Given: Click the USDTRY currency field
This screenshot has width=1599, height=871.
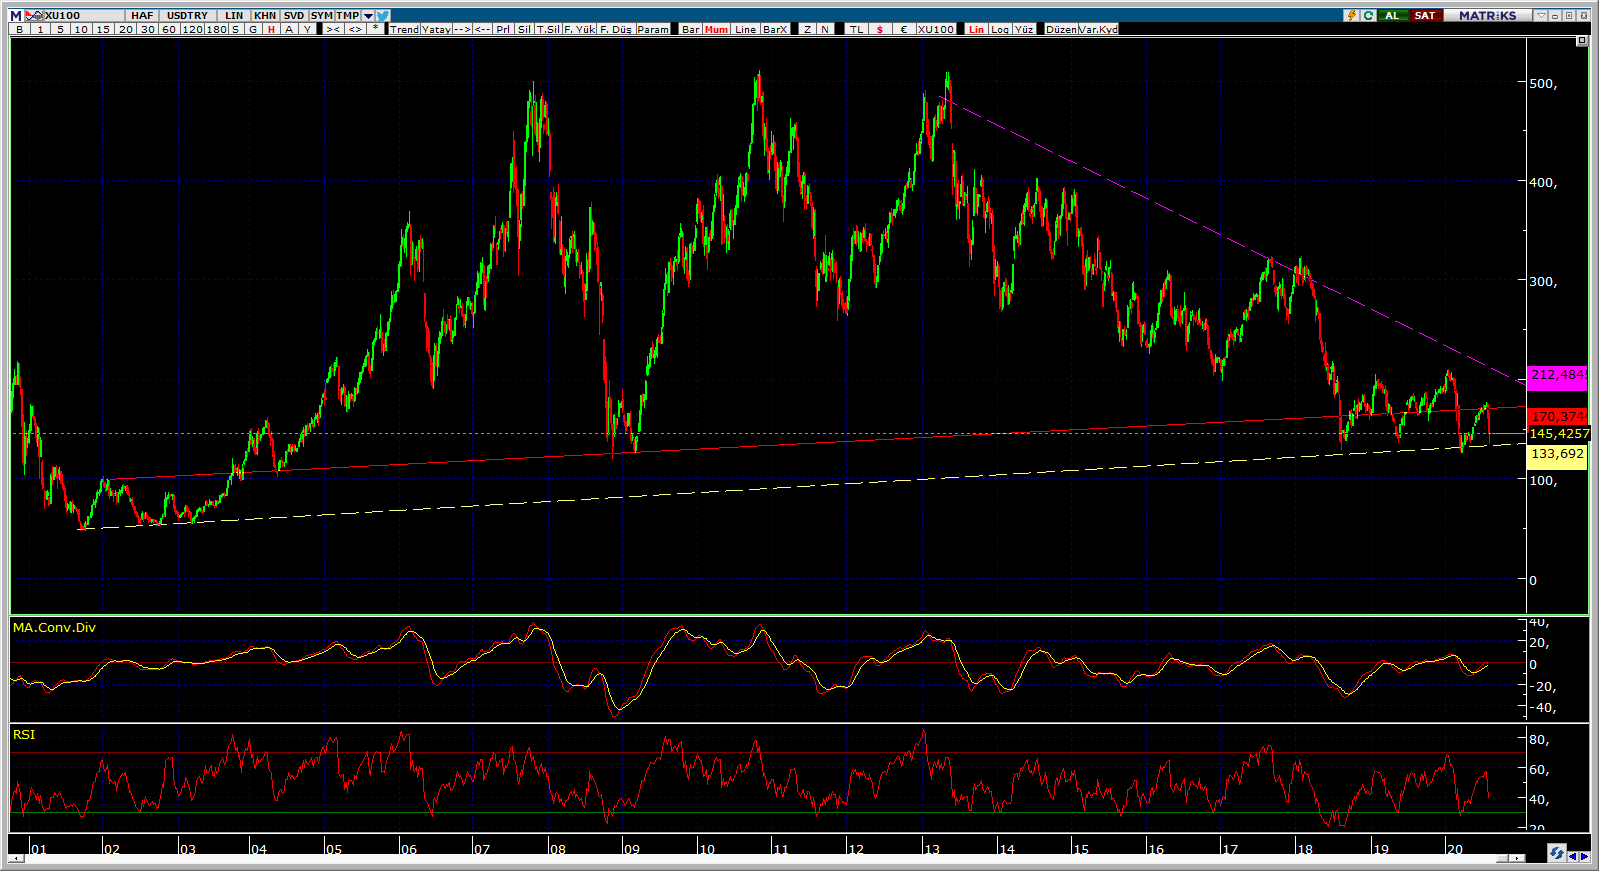Looking at the screenshot, I should tap(187, 16).
